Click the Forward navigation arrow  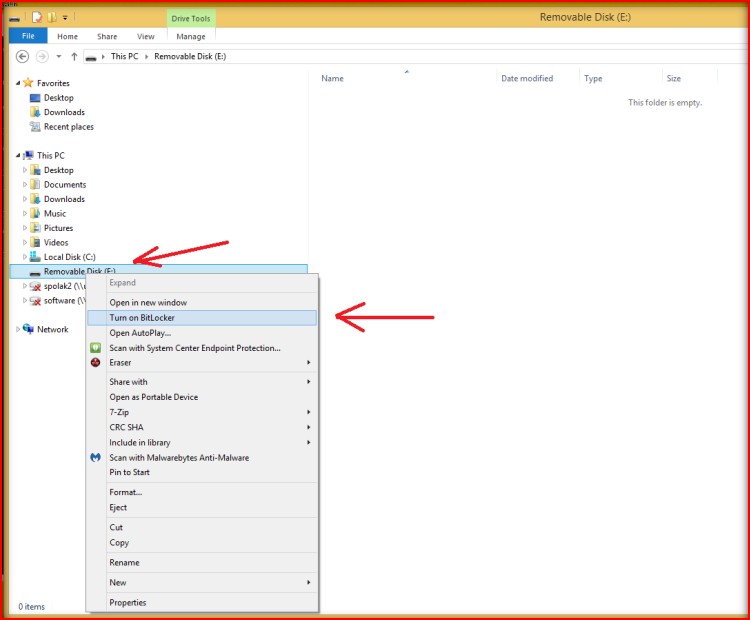(x=42, y=56)
